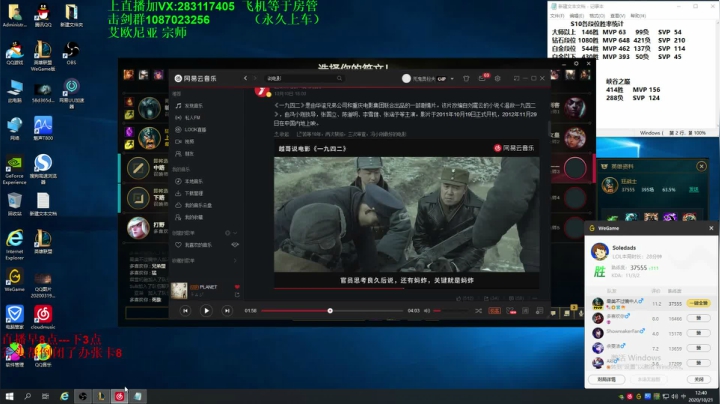Seek on the song progress slider
Screen dimensions: 720x404
332,311
